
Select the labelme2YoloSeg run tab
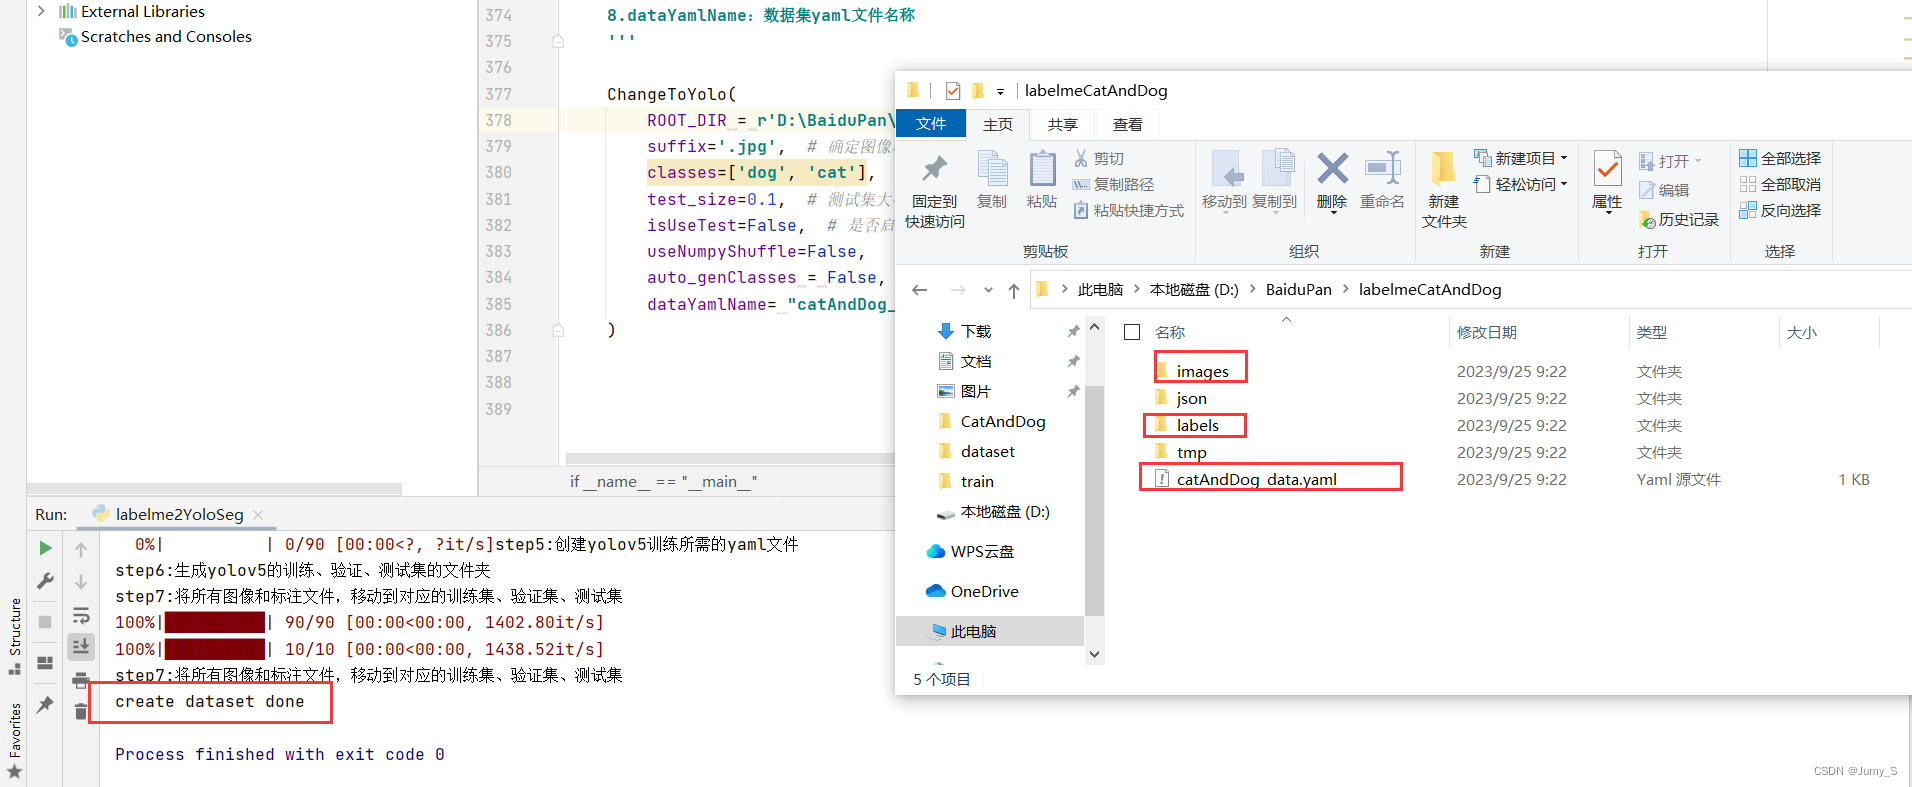point(179,514)
